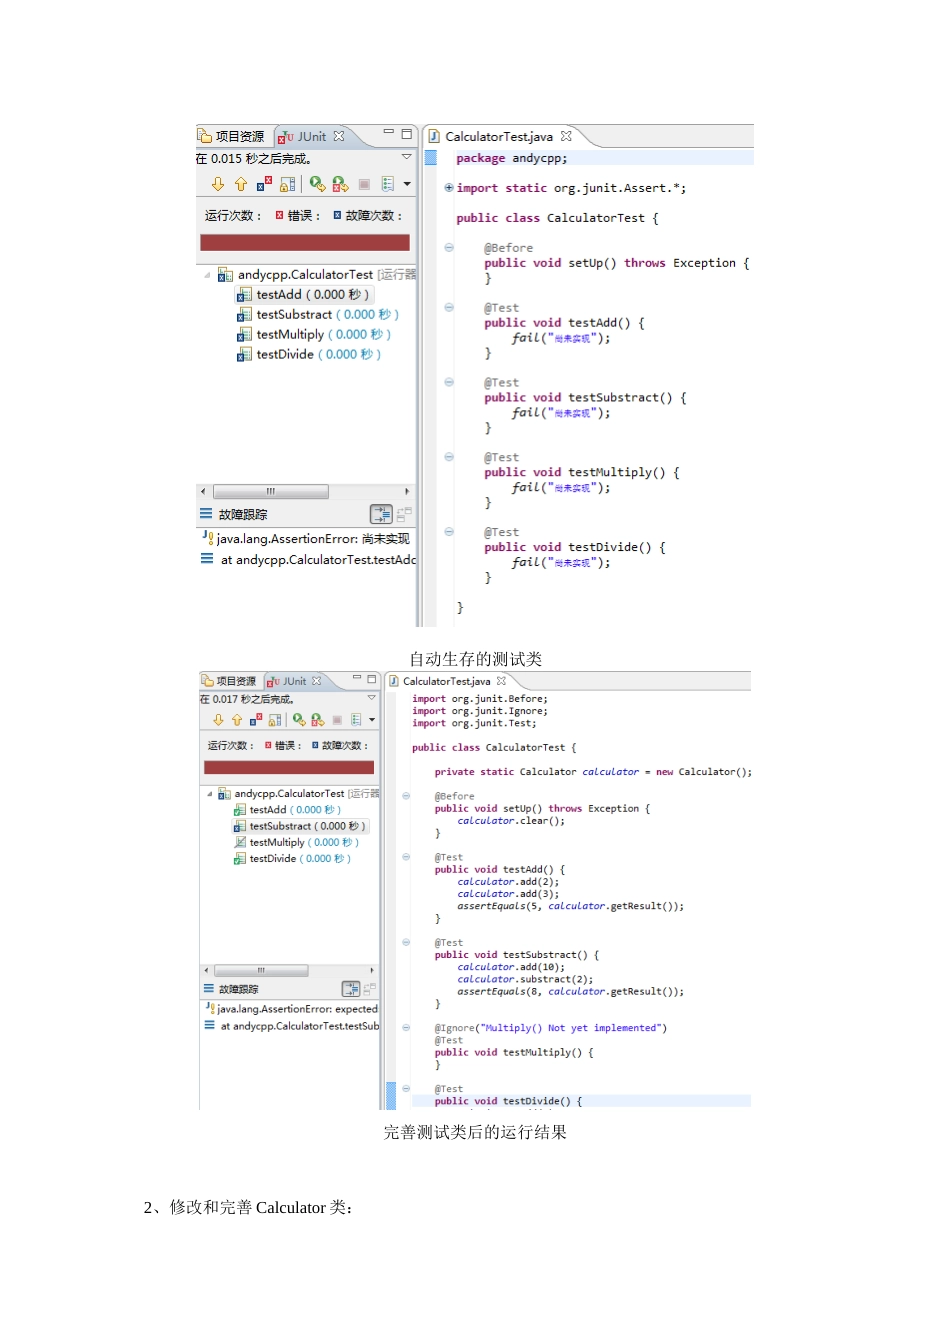Image resolution: width=950 pixels, height=1344 pixels.
Task: Select ignored testMultiply entry in lower tree
Action: click(x=296, y=843)
